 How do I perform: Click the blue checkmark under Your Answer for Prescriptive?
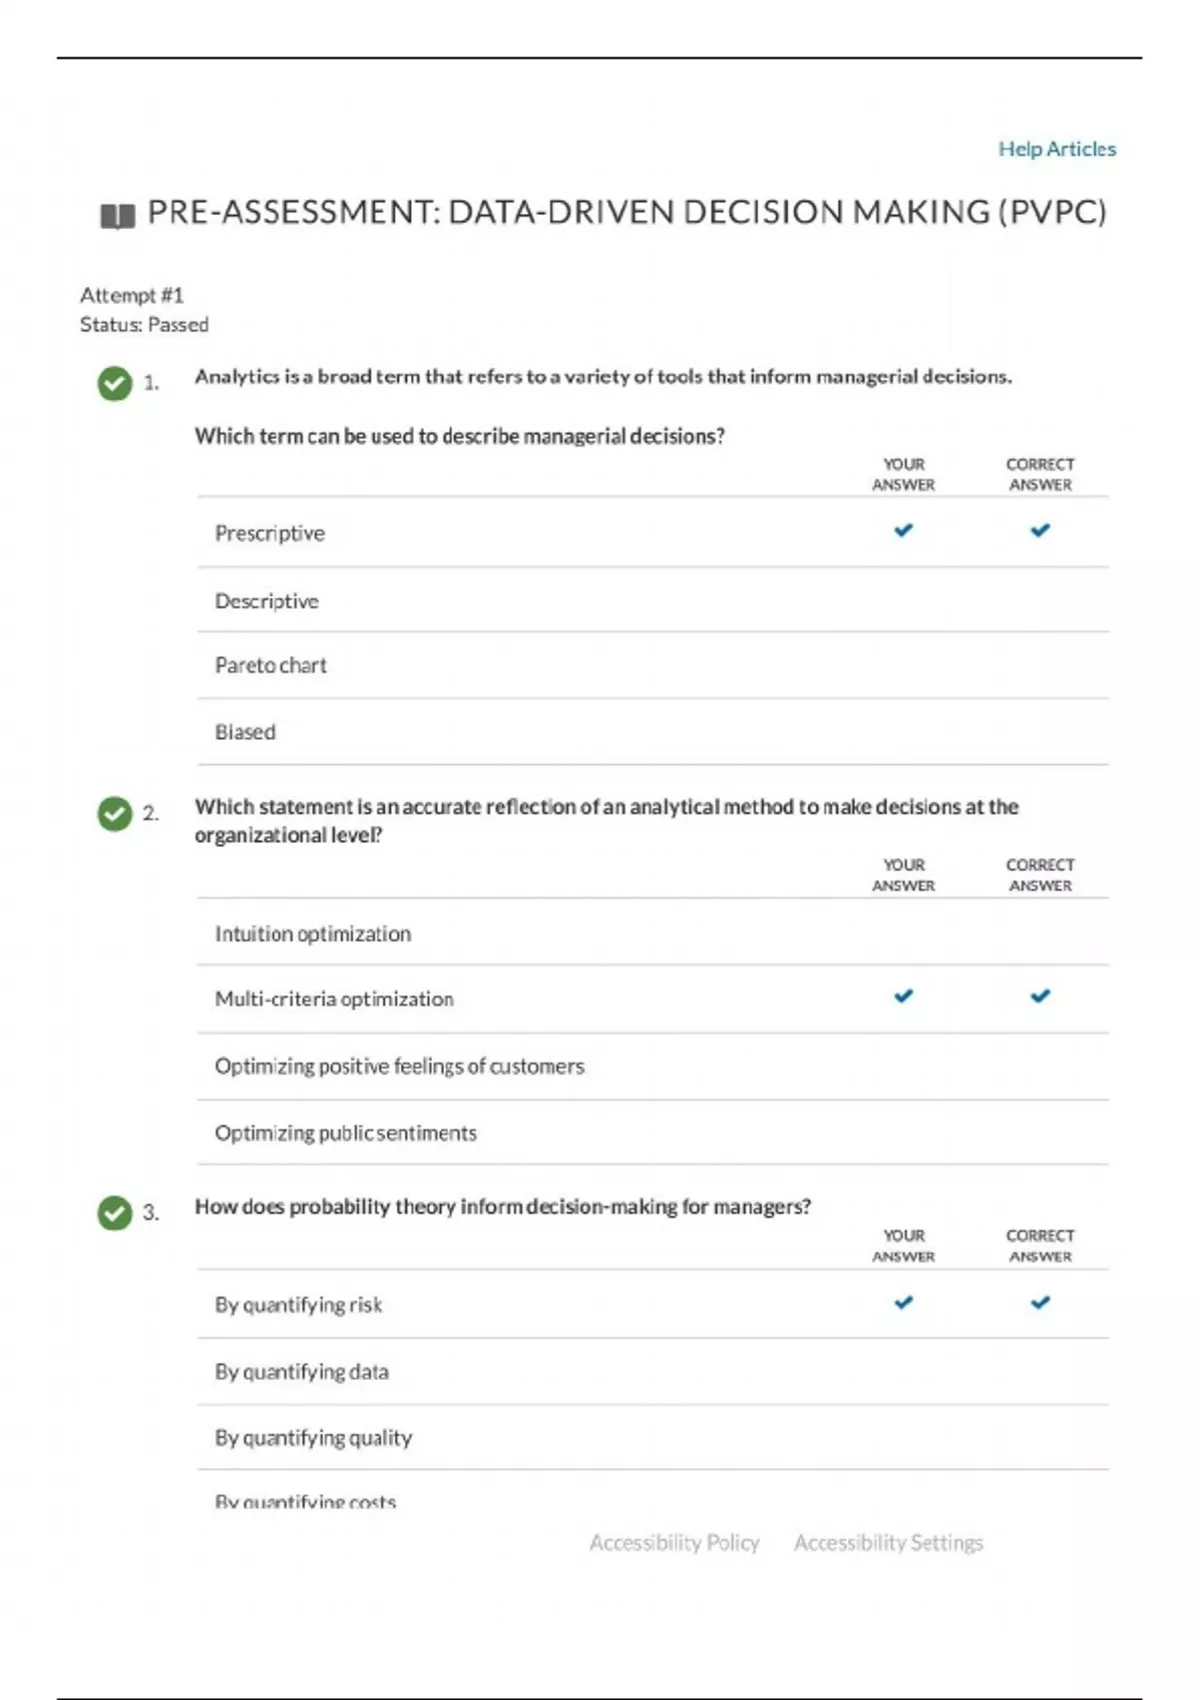tap(903, 531)
